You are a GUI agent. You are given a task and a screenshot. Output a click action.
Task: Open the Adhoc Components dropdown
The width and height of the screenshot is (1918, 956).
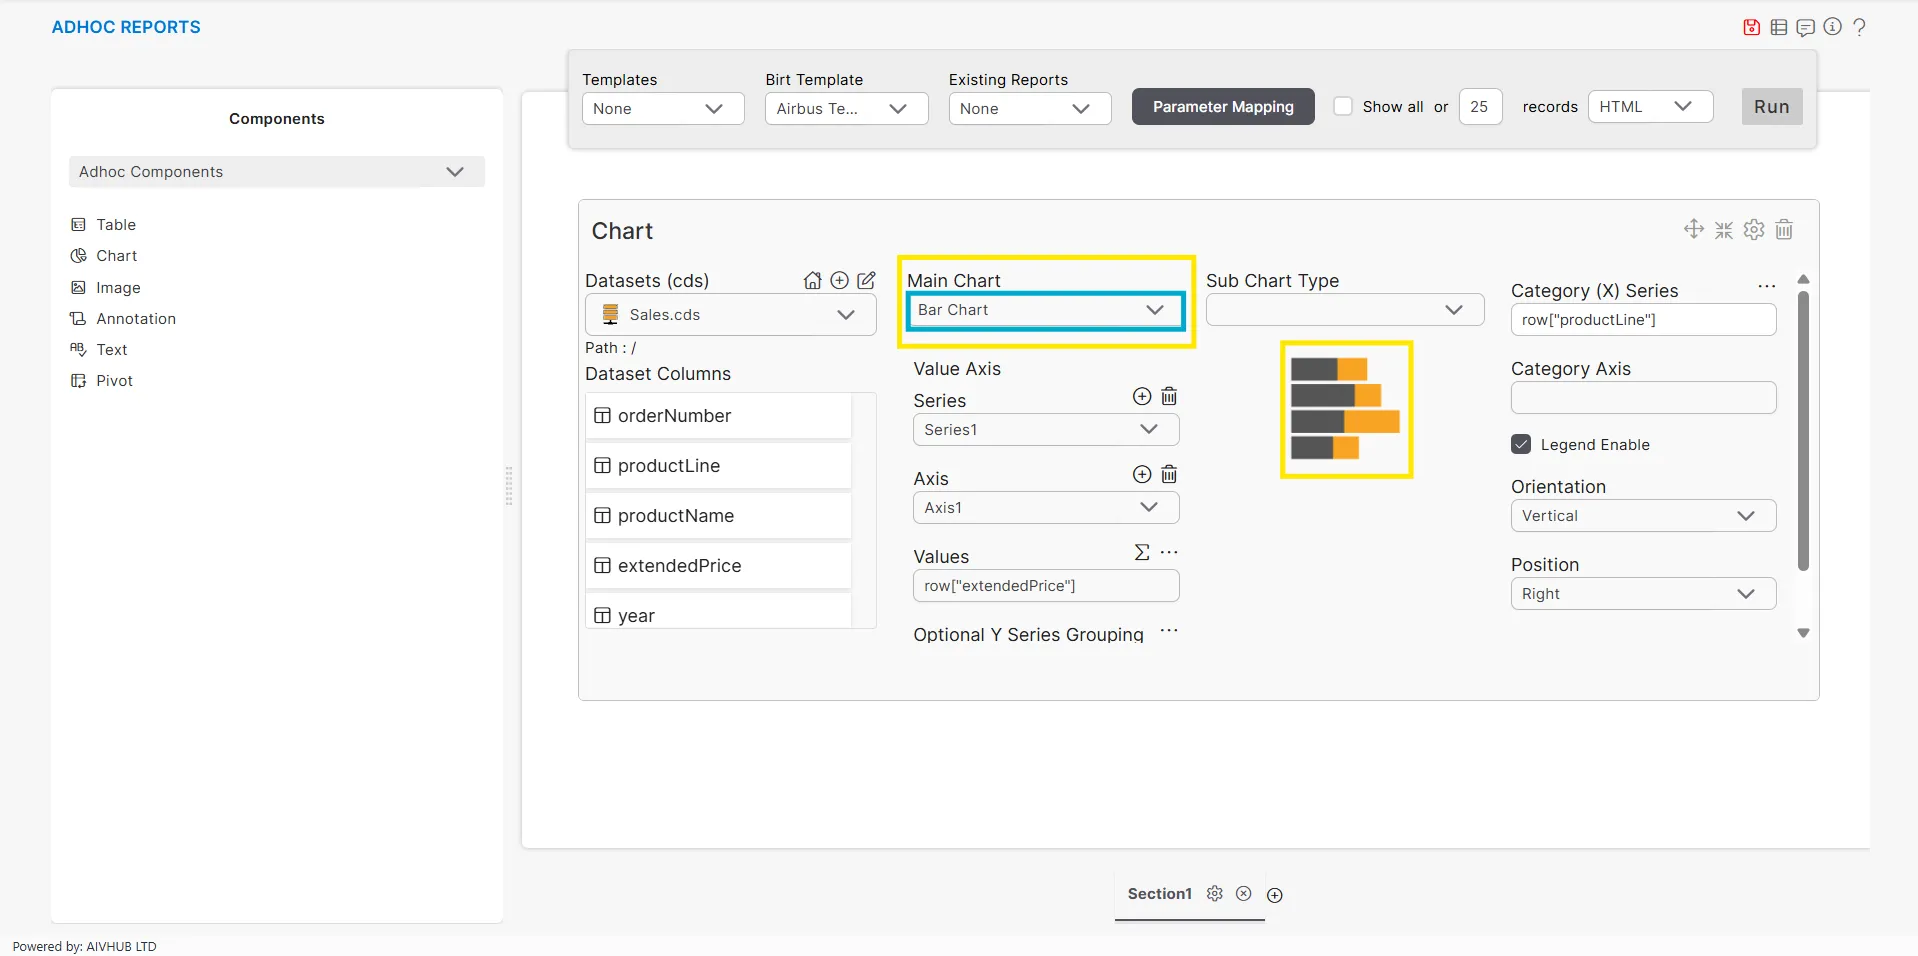pos(276,172)
